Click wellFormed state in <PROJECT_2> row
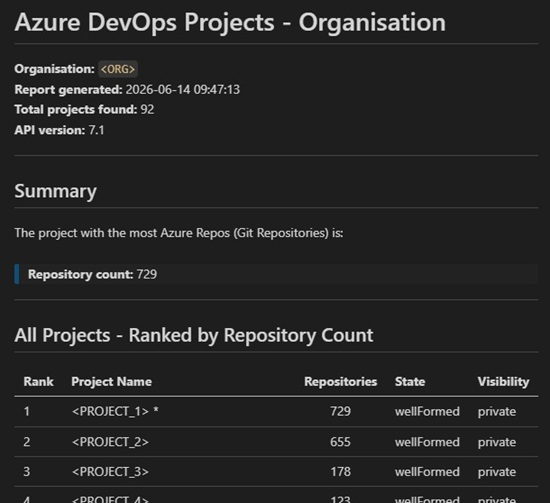550x503 pixels. point(427,442)
